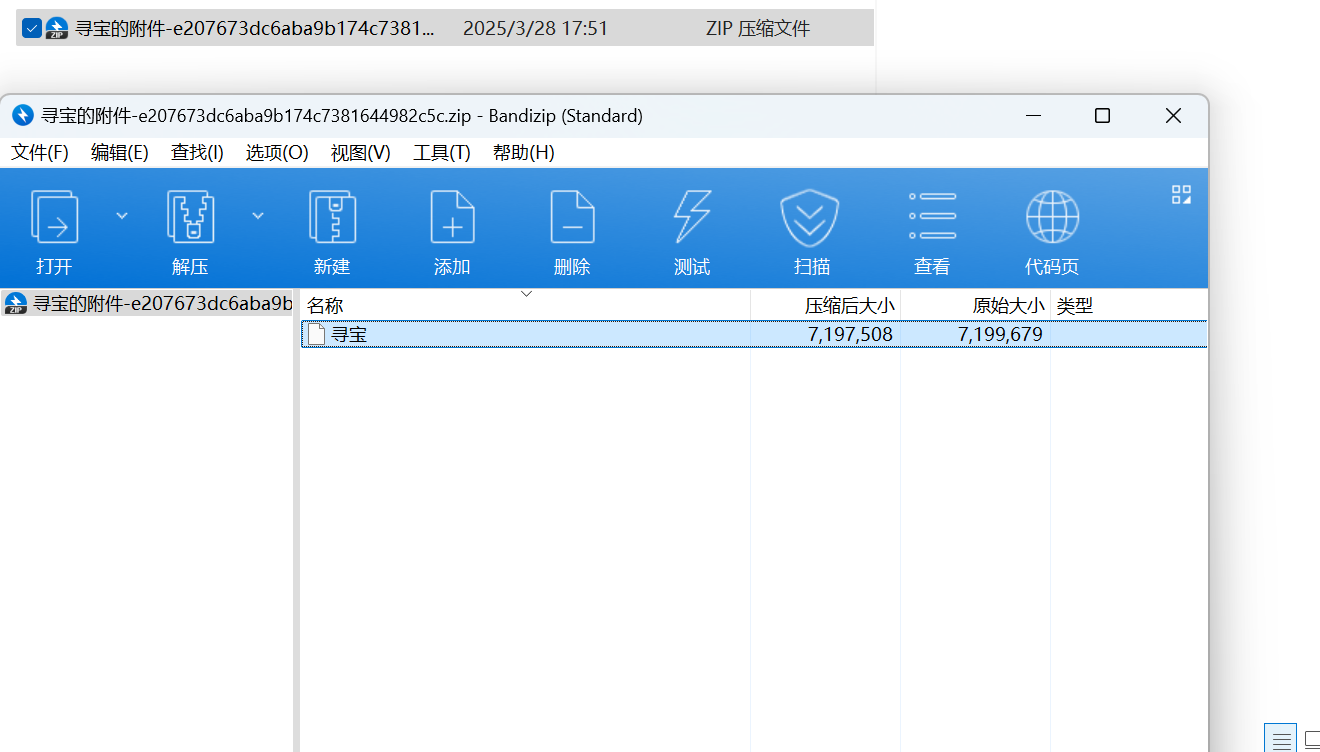Click the Bandizip title bar app icon
The width and height of the screenshot is (1320, 752).
[23, 115]
